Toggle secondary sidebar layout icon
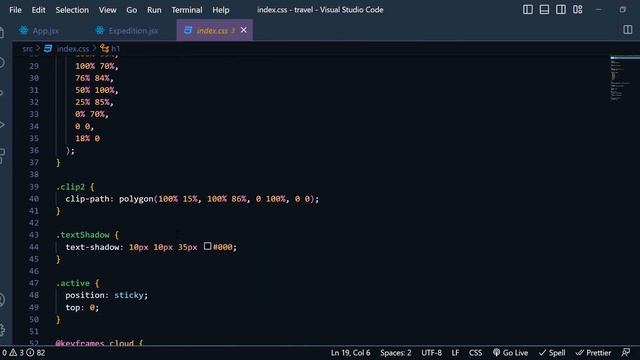The image size is (640, 360). coord(561,9)
